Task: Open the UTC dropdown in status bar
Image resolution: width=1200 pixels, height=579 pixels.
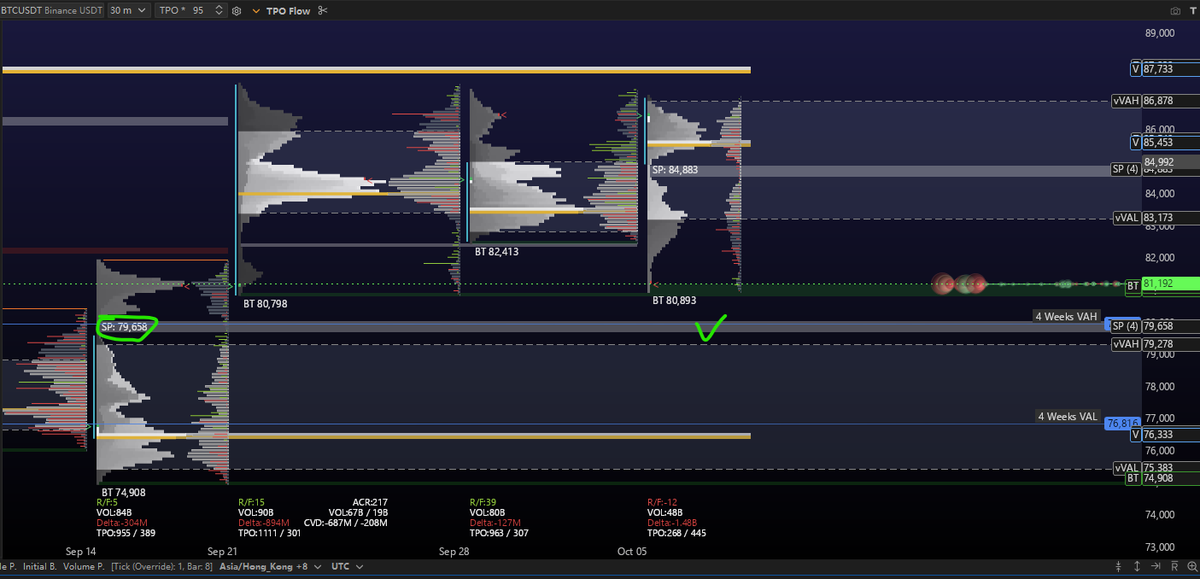Action: pos(346,566)
